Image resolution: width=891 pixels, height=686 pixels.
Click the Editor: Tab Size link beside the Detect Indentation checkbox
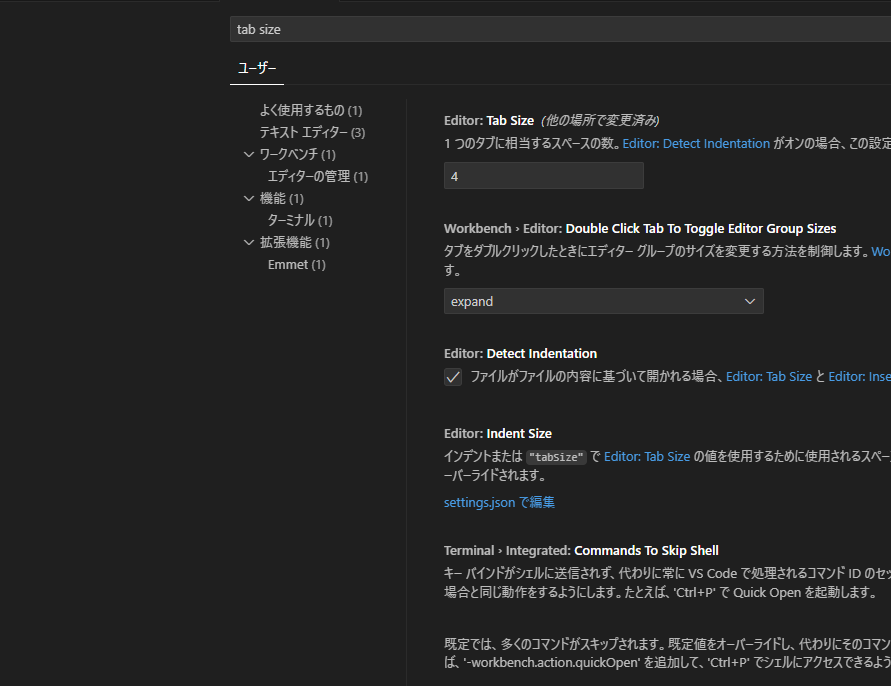tap(768, 377)
